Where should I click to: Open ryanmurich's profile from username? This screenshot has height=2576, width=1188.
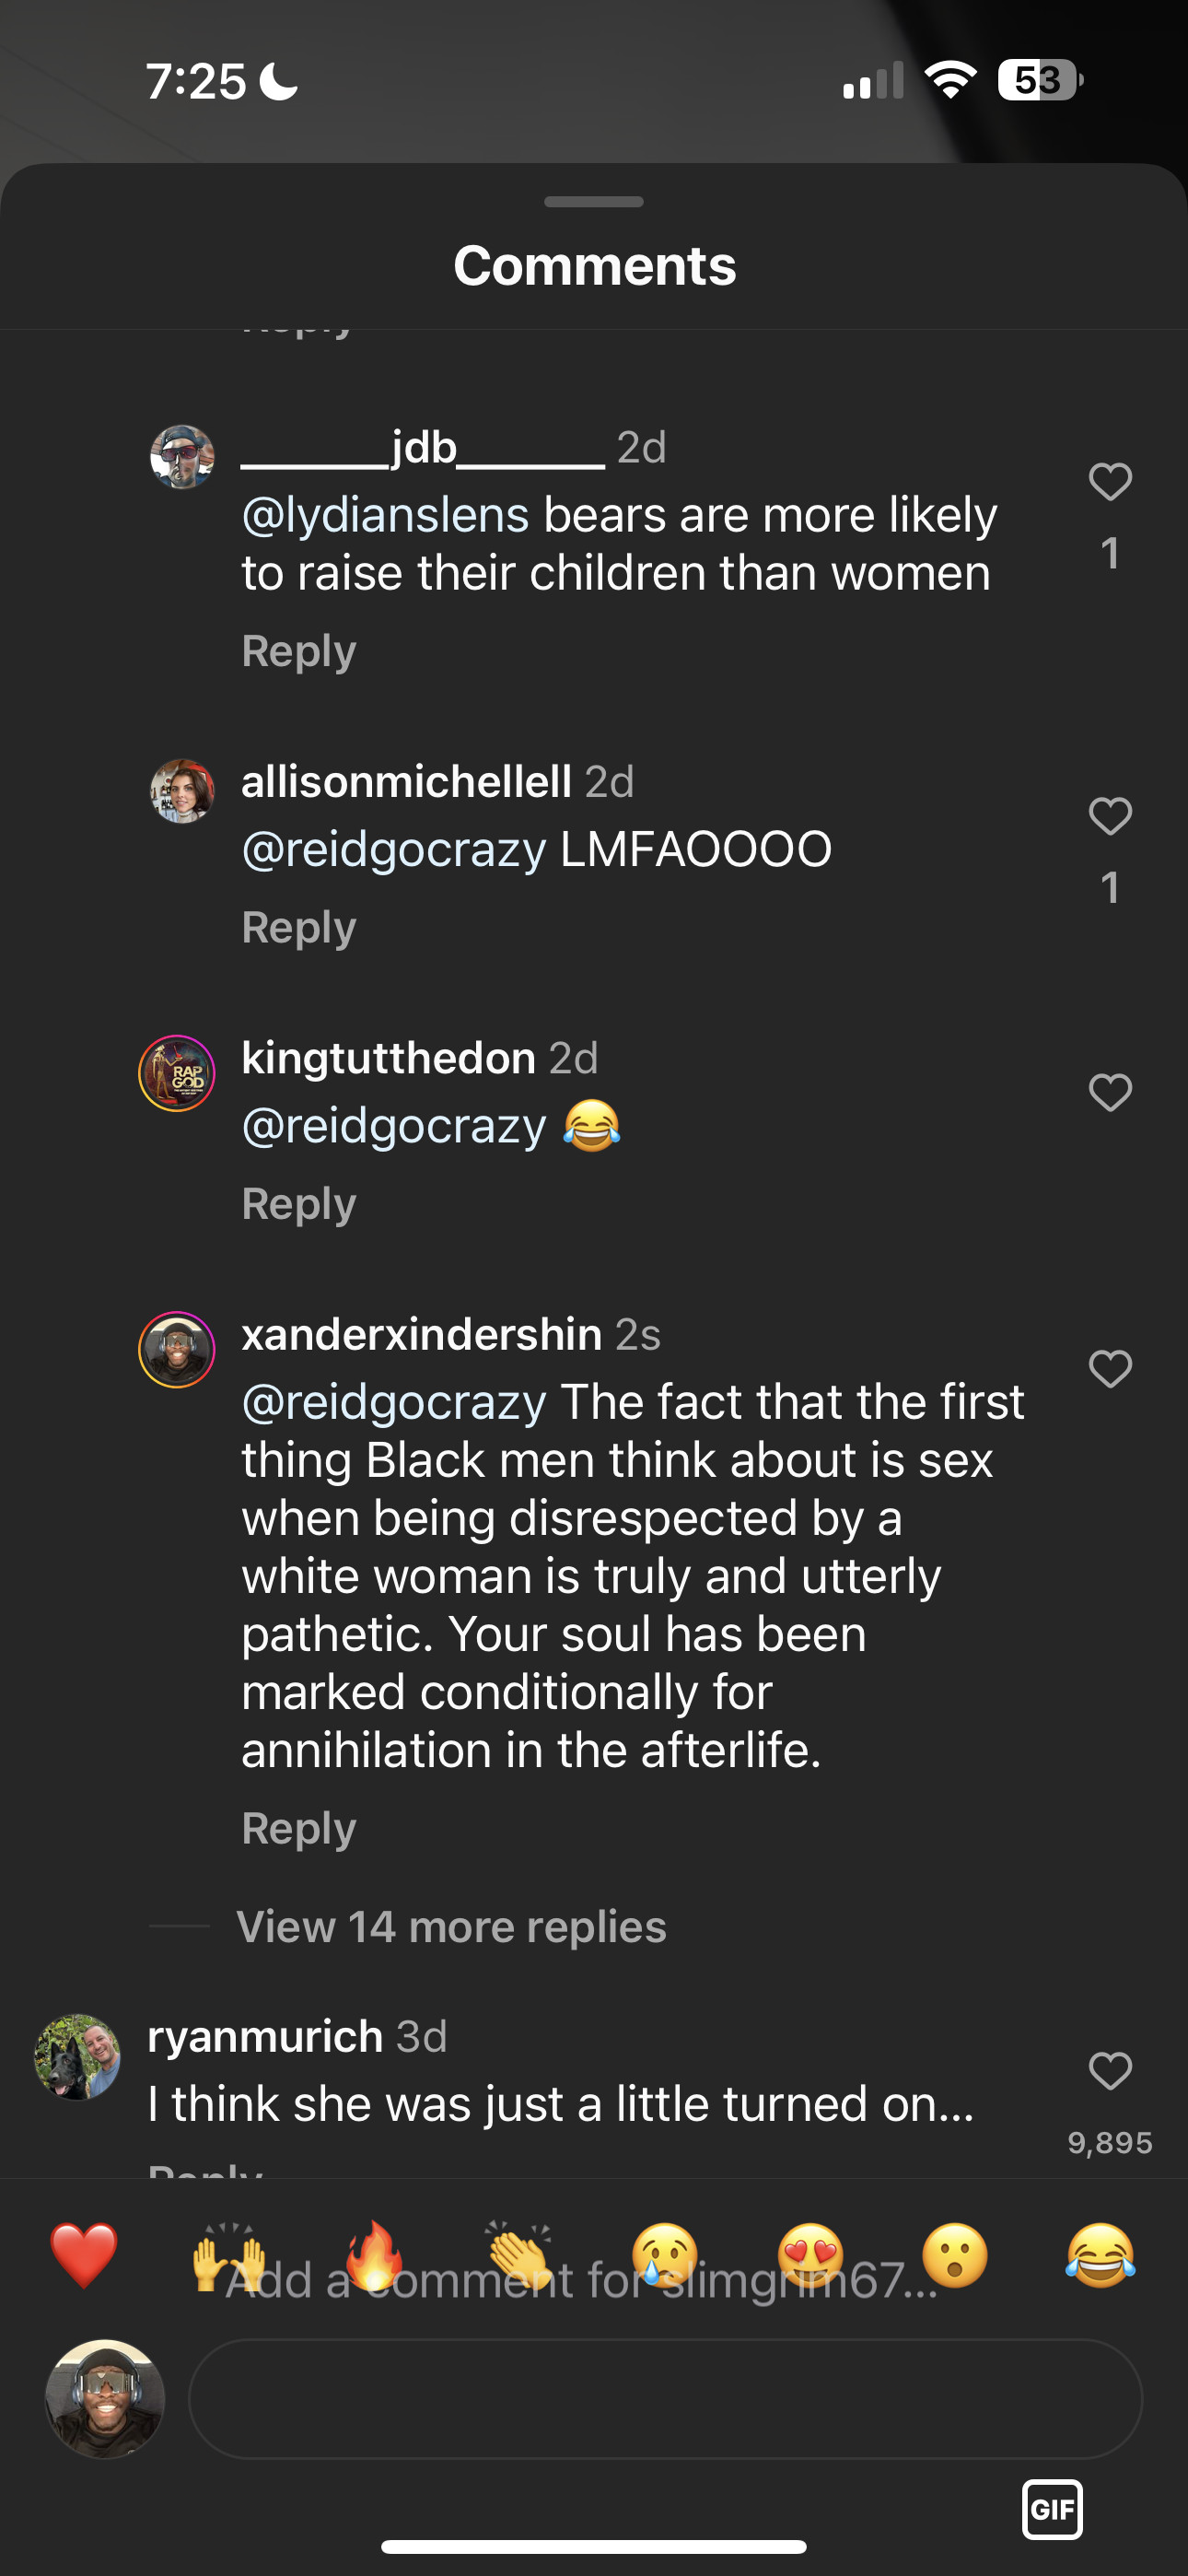coord(265,2037)
